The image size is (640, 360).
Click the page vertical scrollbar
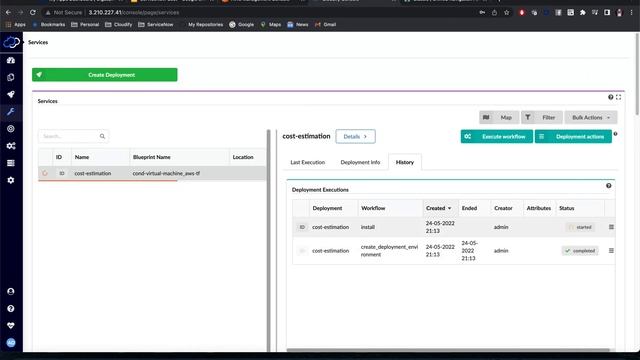(x=637, y=73)
